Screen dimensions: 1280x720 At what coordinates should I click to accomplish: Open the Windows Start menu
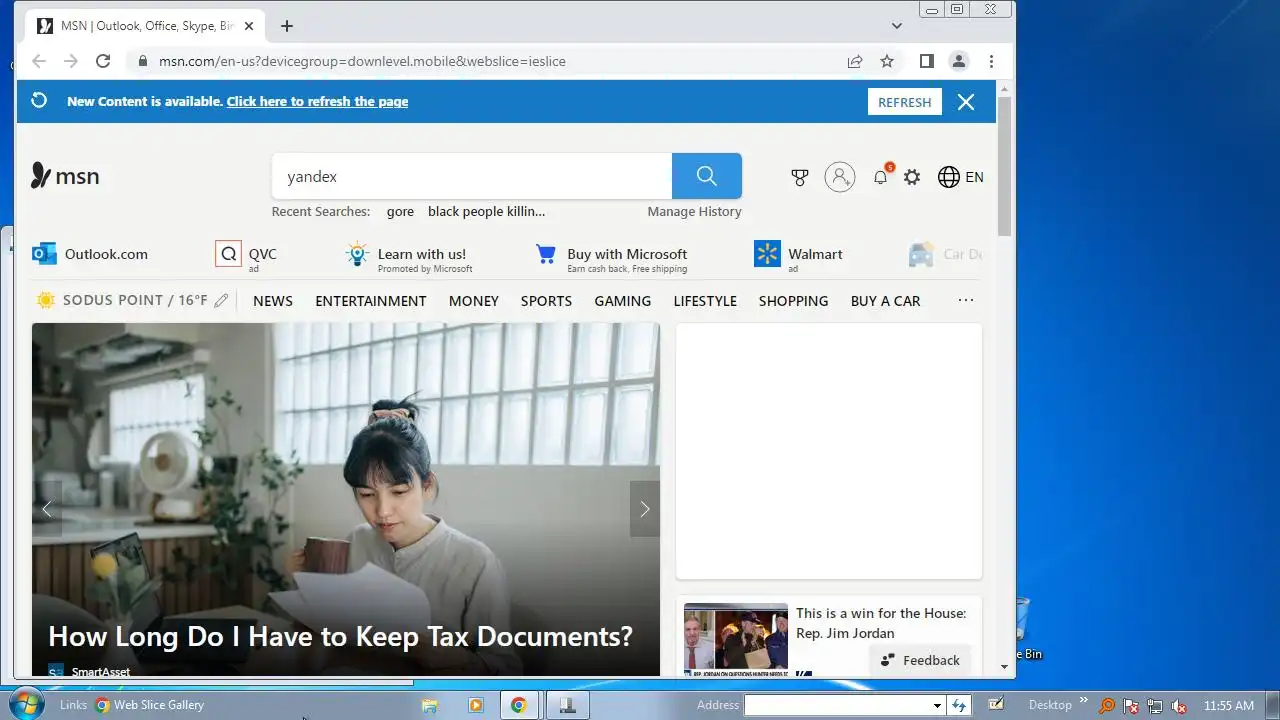[x=27, y=704]
